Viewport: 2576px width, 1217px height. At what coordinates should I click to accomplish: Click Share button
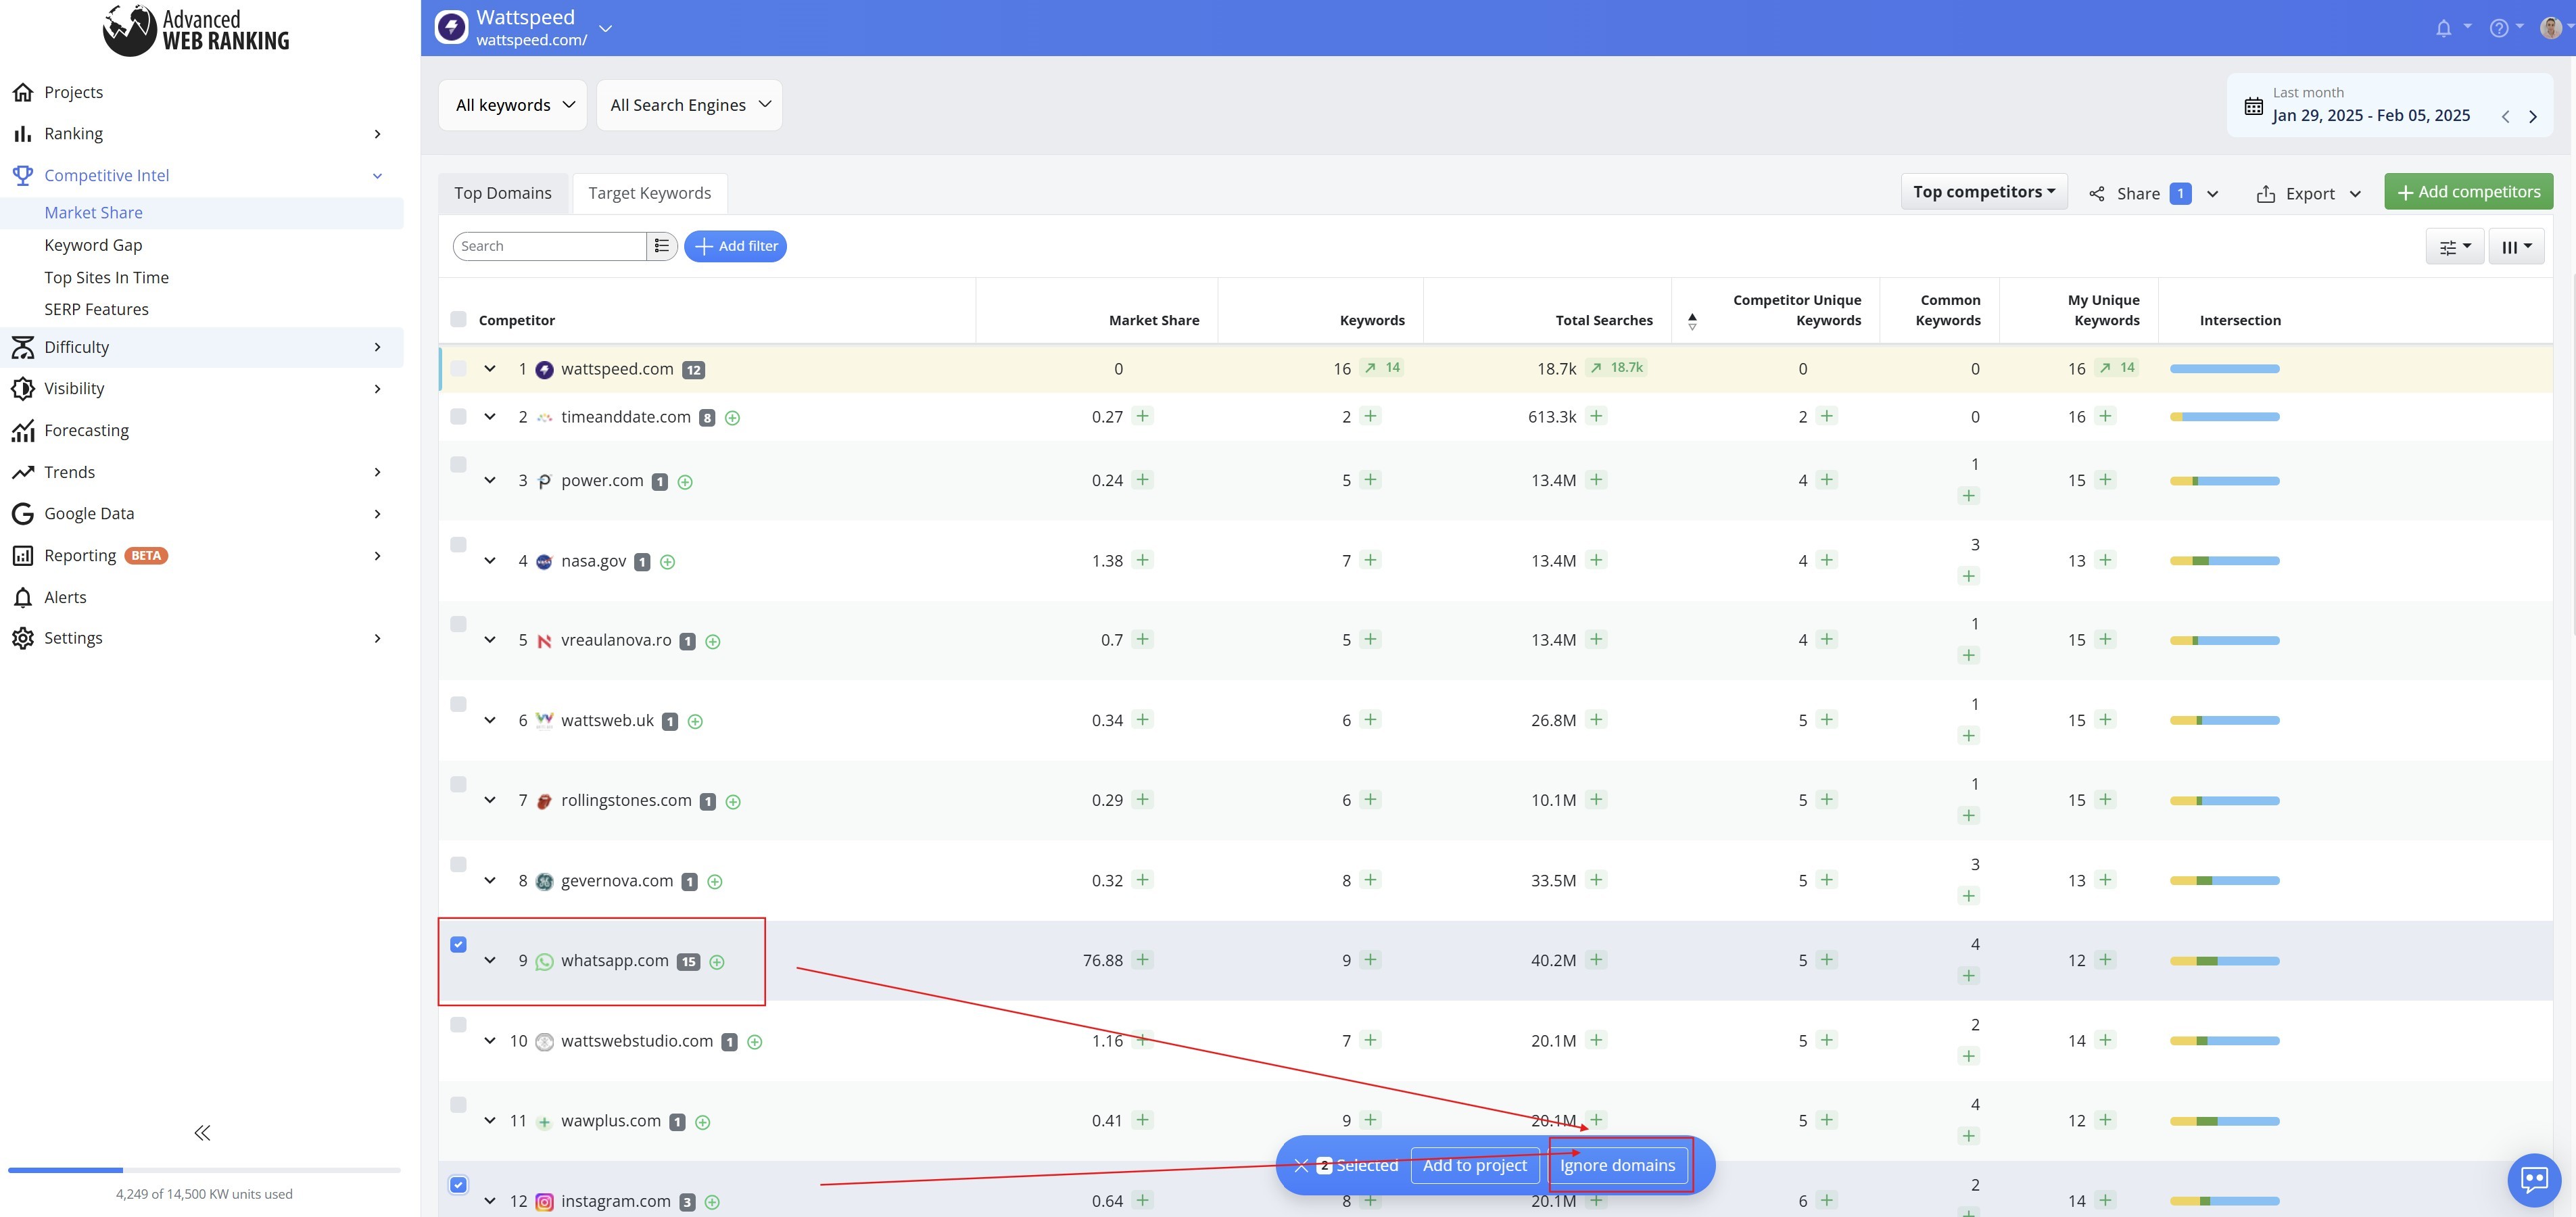click(2138, 194)
